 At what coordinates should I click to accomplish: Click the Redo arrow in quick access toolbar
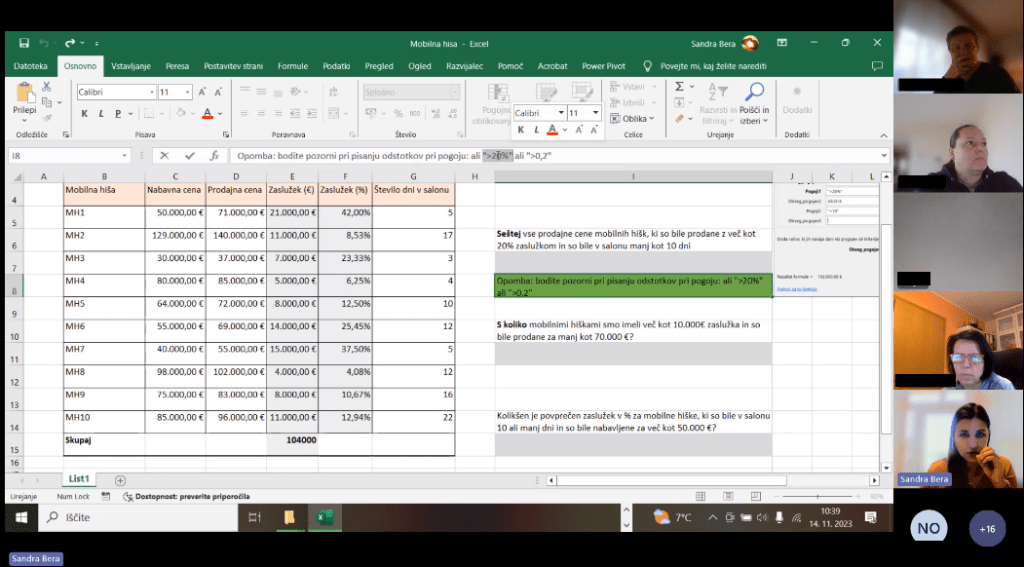coord(70,43)
